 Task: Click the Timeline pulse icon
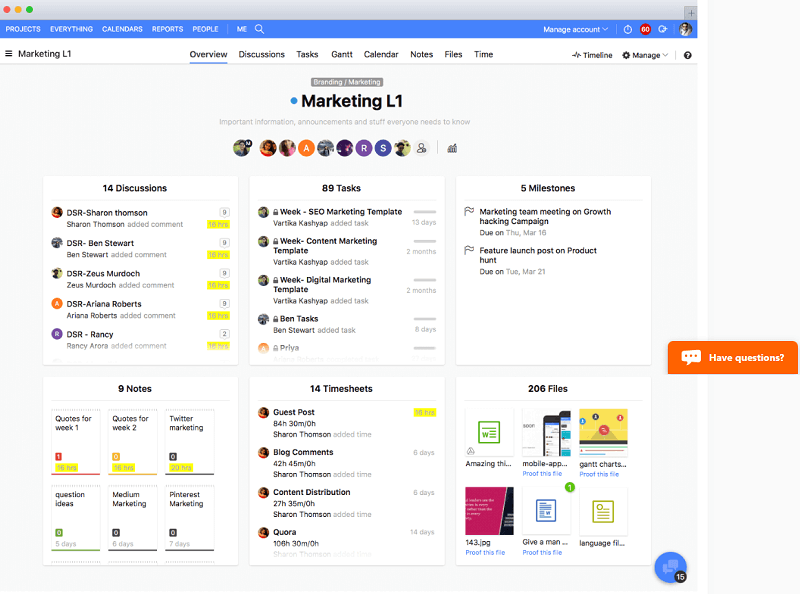click(x=576, y=55)
